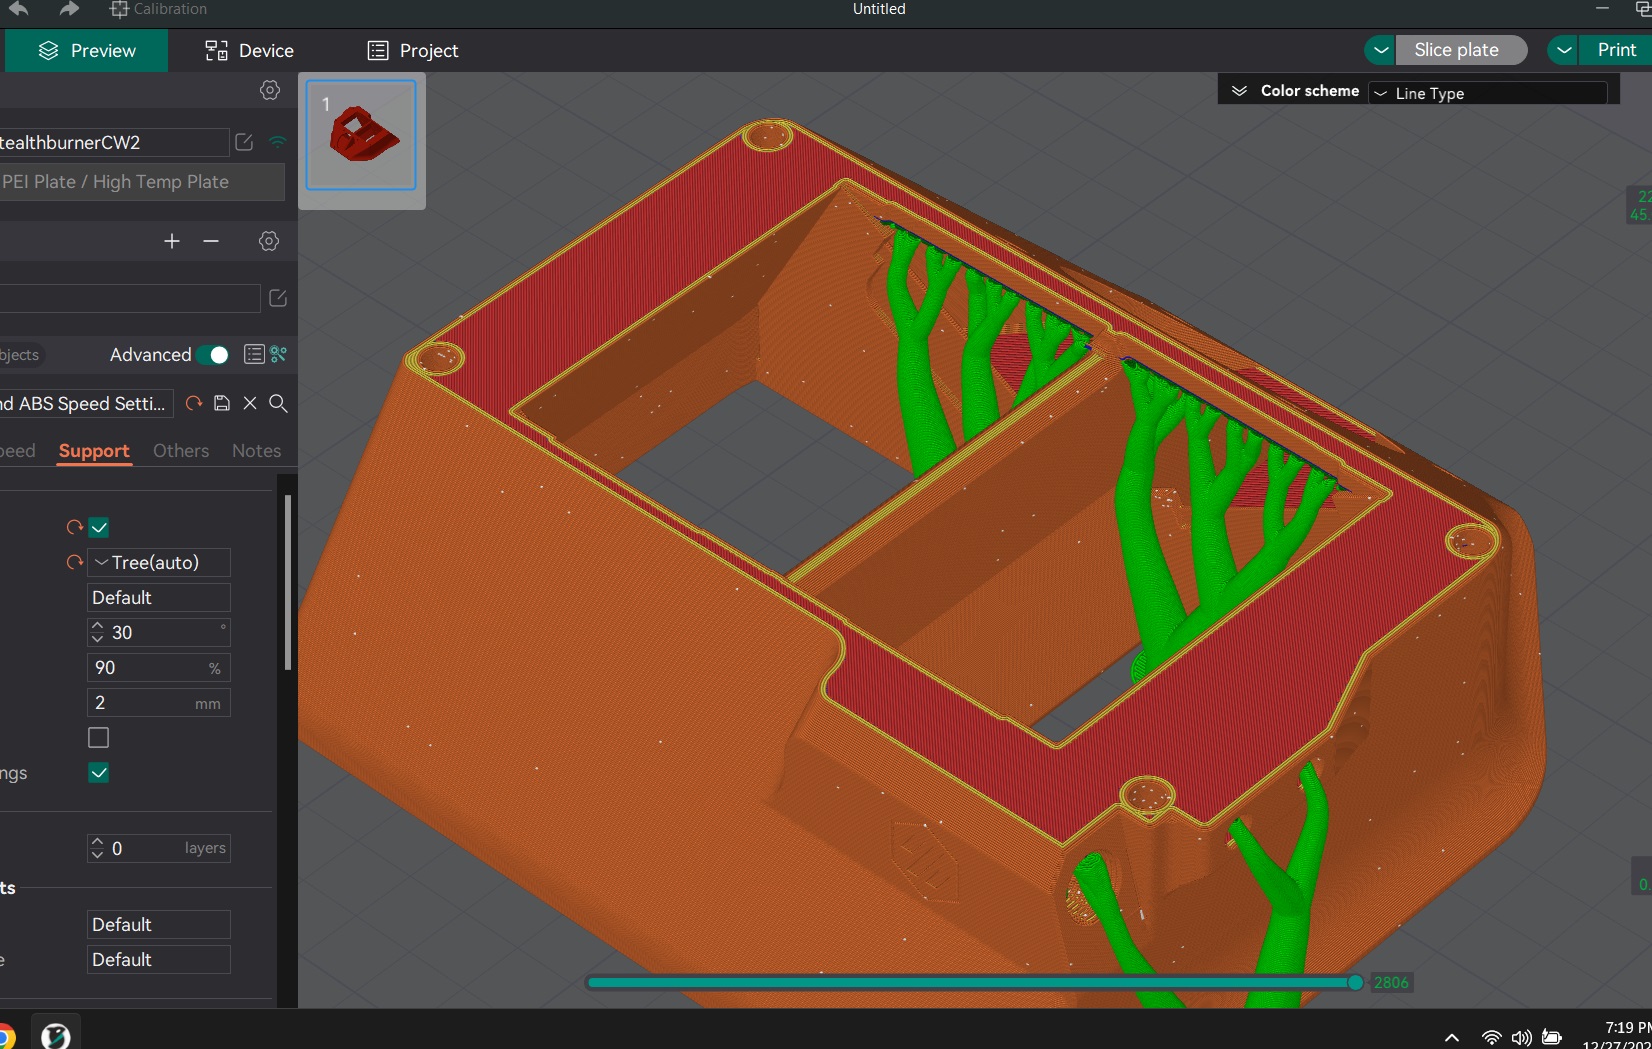The width and height of the screenshot is (1652, 1049).
Task: Click the compare presets icon beside Advanced
Action: point(279,354)
